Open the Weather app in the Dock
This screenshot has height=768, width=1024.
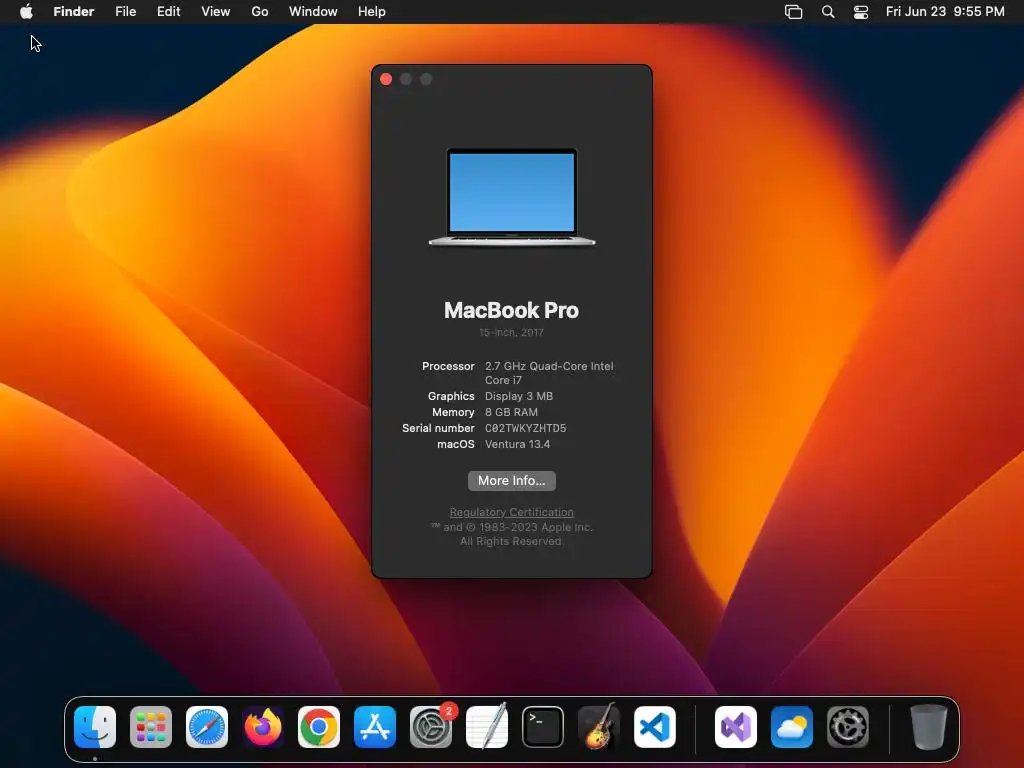[792, 727]
